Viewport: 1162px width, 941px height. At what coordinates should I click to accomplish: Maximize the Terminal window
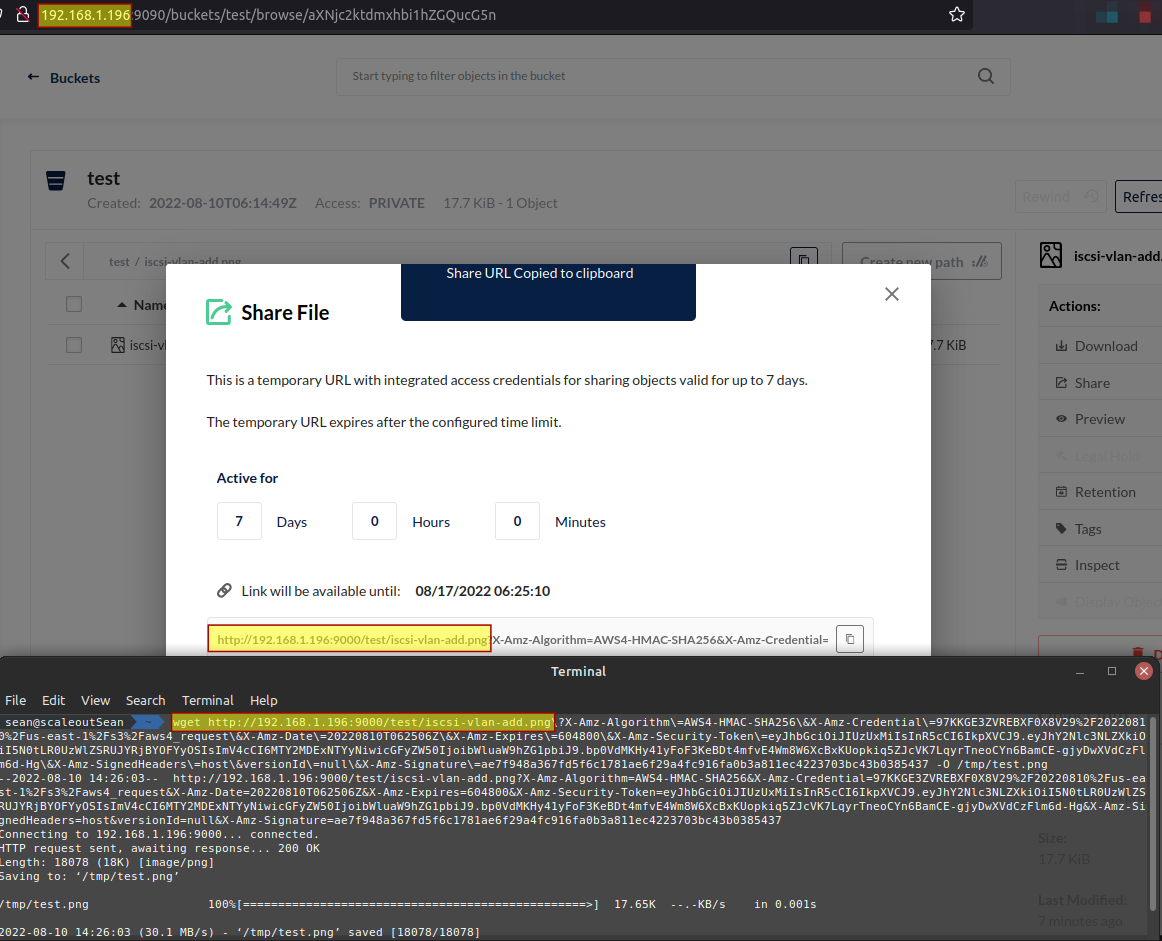tap(1112, 671)
